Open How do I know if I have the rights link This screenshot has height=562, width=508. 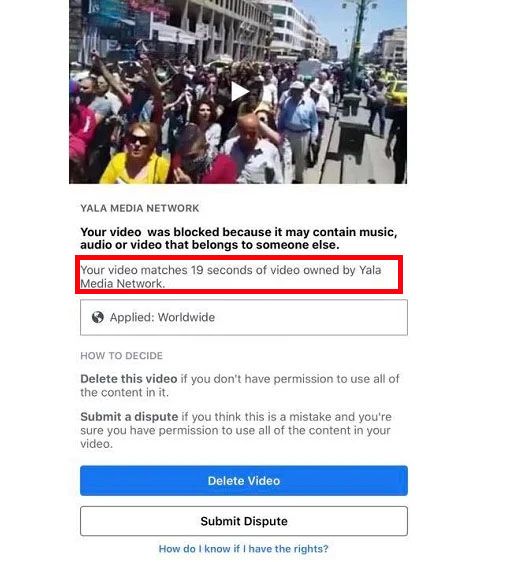point(243,549)
